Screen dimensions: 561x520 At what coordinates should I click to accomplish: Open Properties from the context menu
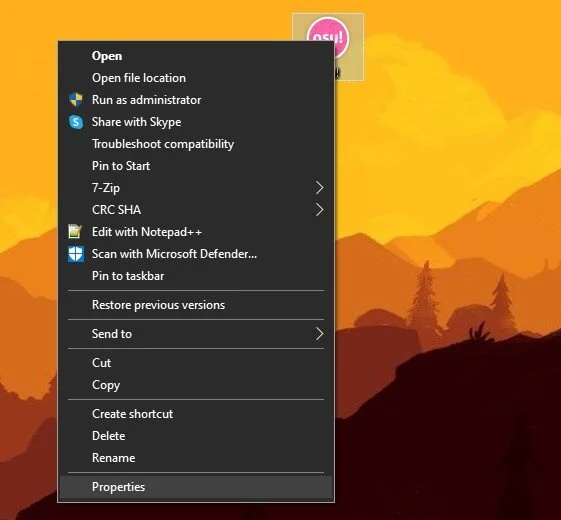pyautogui.click(x=196, y=487)
